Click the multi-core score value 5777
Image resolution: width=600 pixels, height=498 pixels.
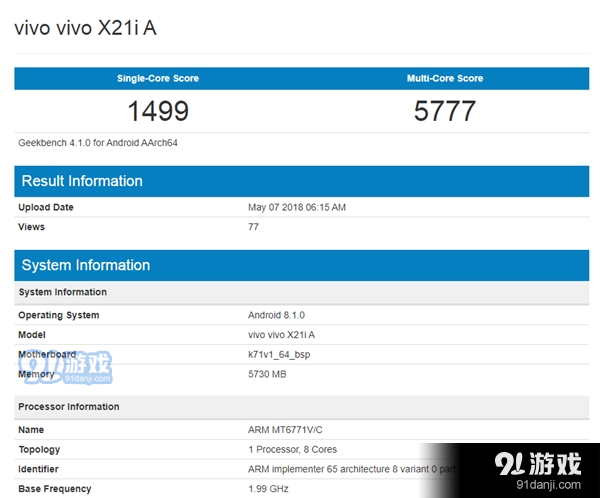(445, 111)
